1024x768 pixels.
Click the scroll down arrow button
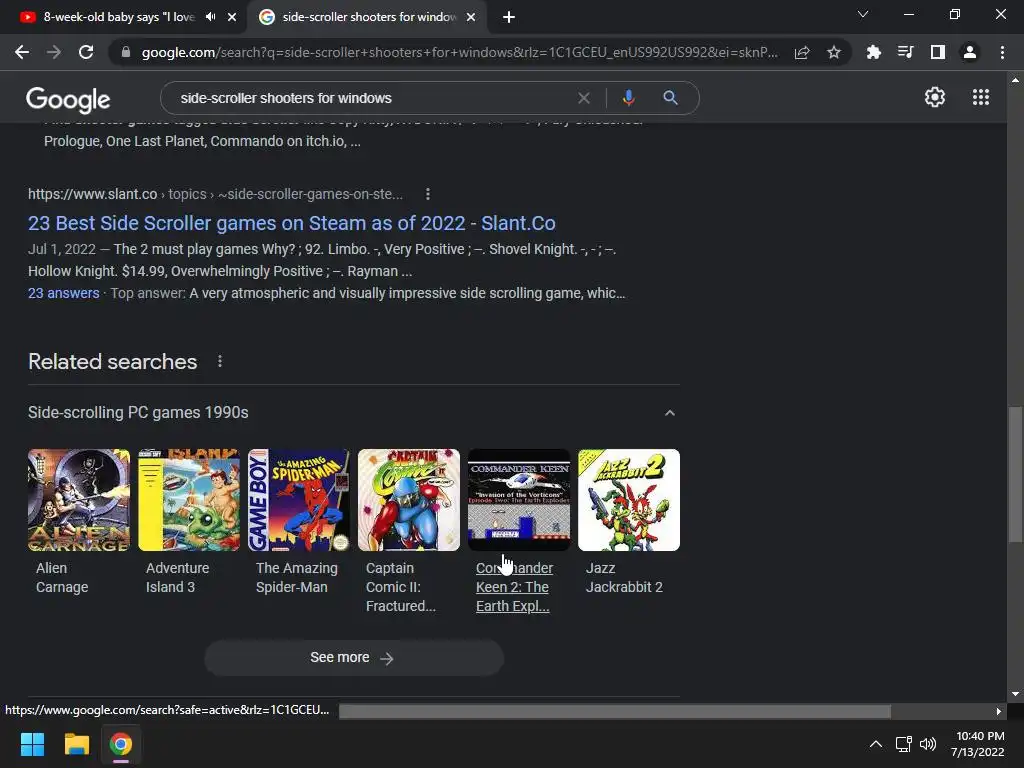pos(1015,694)
